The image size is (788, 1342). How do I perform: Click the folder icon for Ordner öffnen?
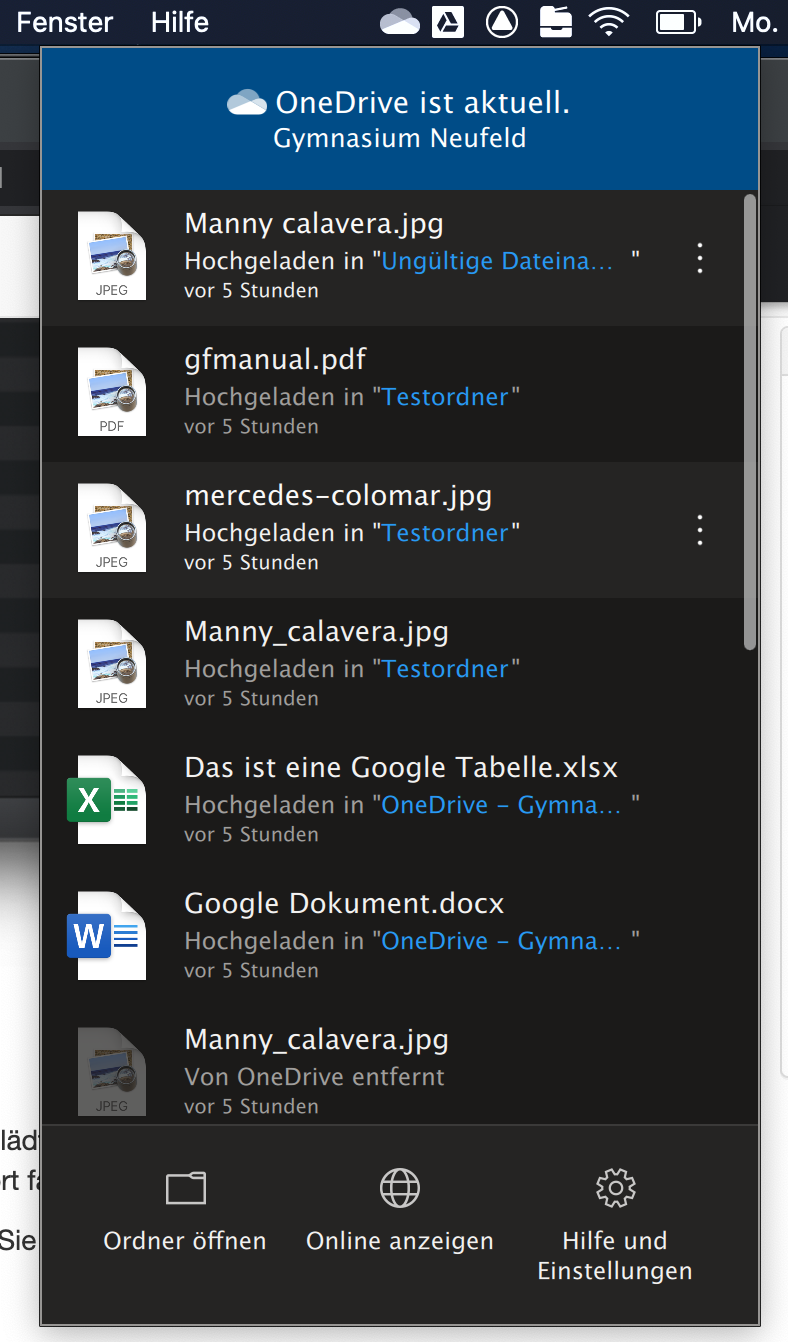(x=185, y=1188)
